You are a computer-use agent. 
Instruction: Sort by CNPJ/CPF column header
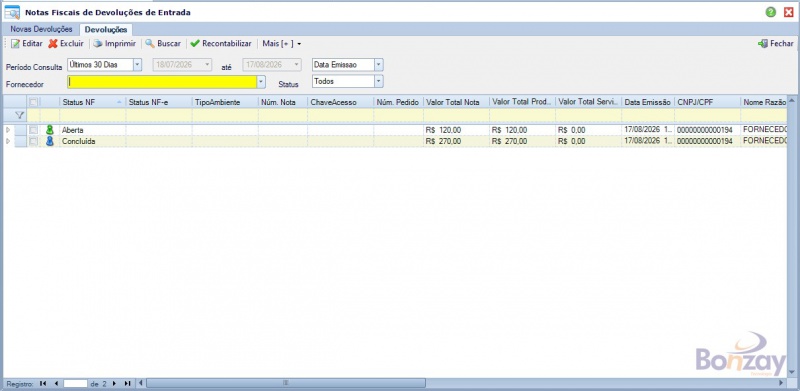click(x=707, y=102)
